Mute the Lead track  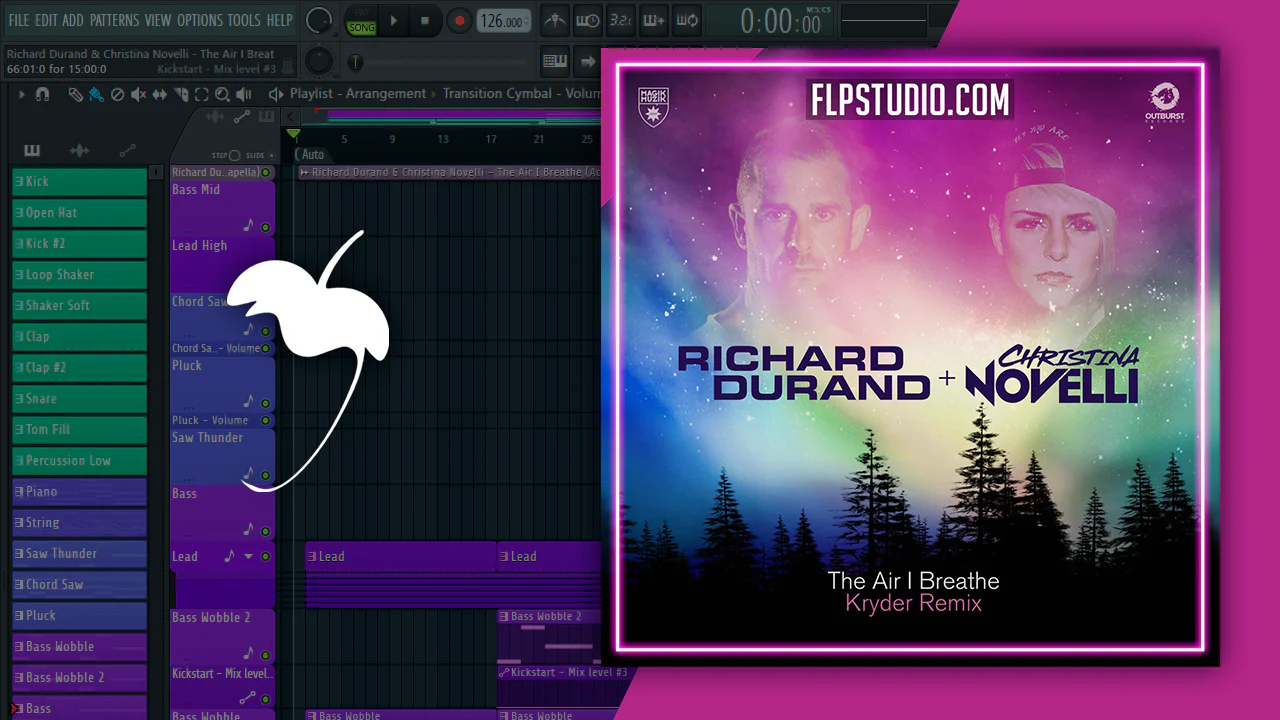(265, 556)
